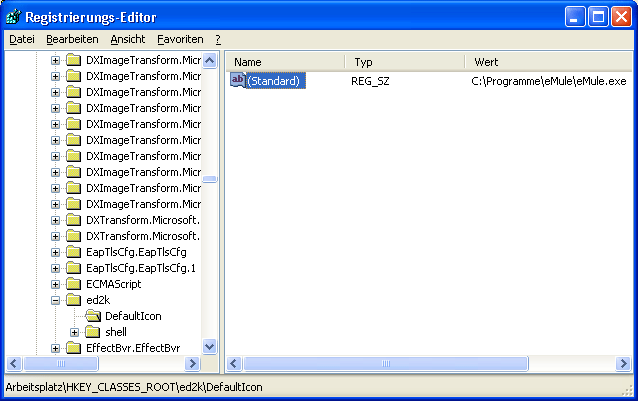Click the tree pane scroll-down arrow

coord(210,347)
